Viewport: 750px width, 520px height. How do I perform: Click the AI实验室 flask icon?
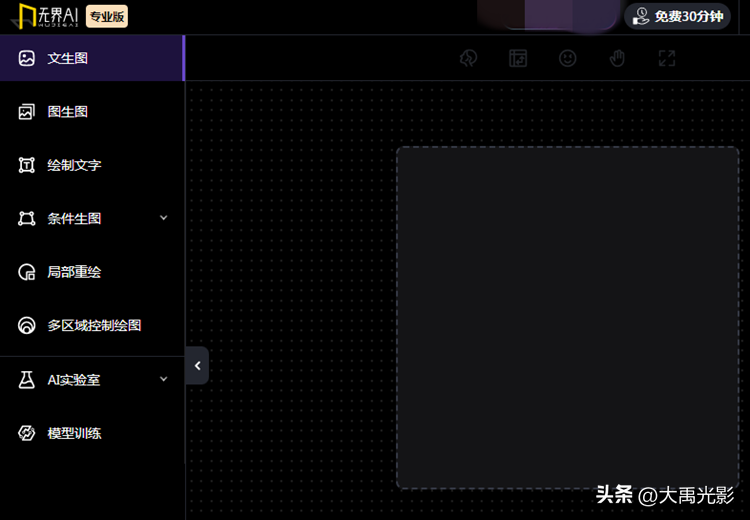[x=26, y=380]
